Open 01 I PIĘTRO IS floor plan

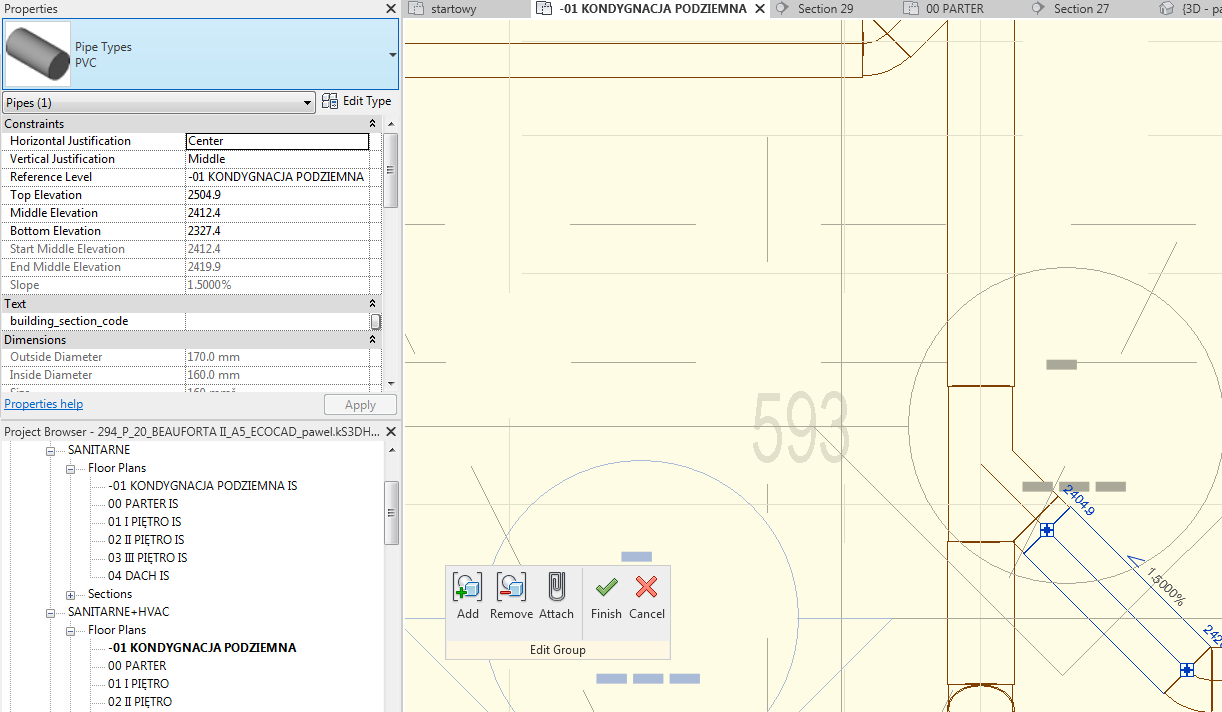(145, 522)
